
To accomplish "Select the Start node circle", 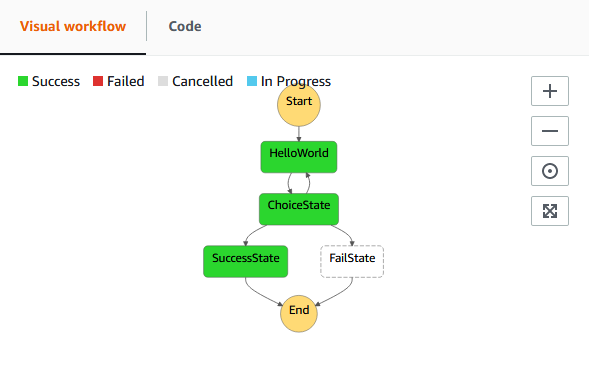I will [x=299, y=105].
